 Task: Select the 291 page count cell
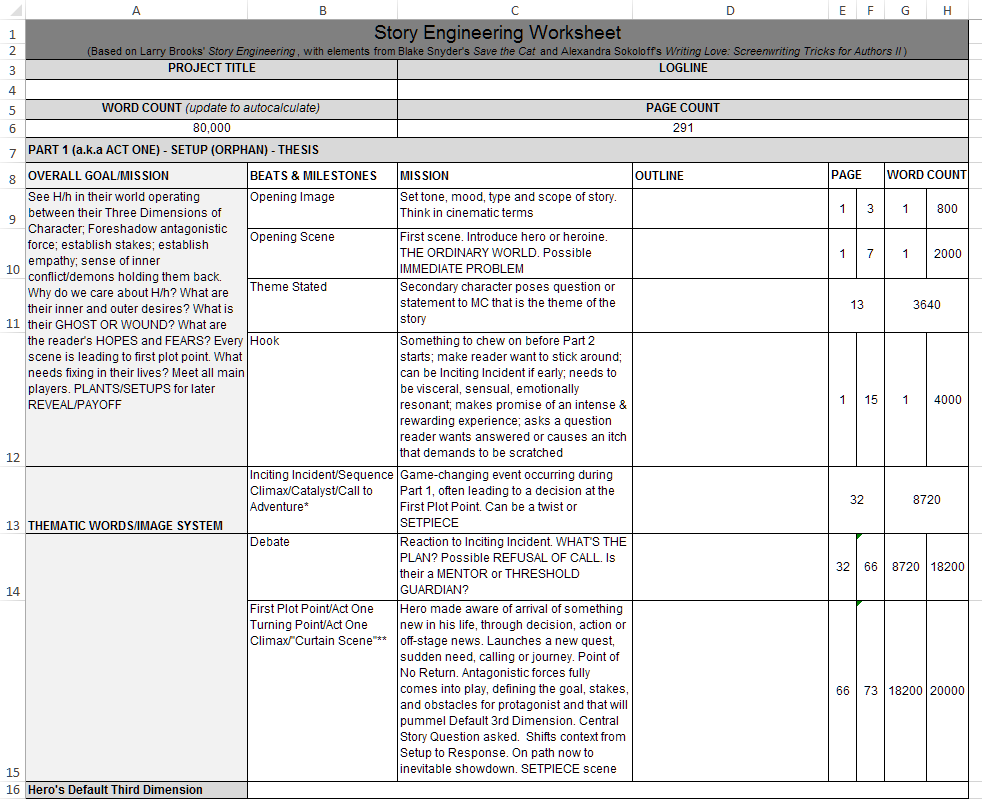point(683,127)
